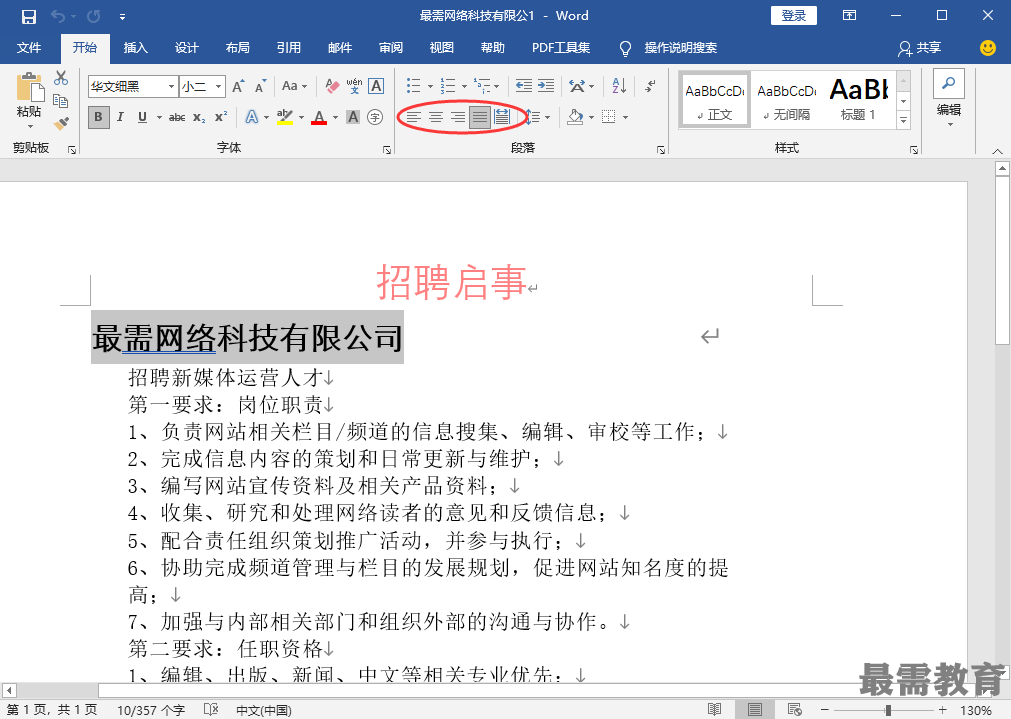
Task: Open the lightbulb Tell Me search
Action: (625, 48)
